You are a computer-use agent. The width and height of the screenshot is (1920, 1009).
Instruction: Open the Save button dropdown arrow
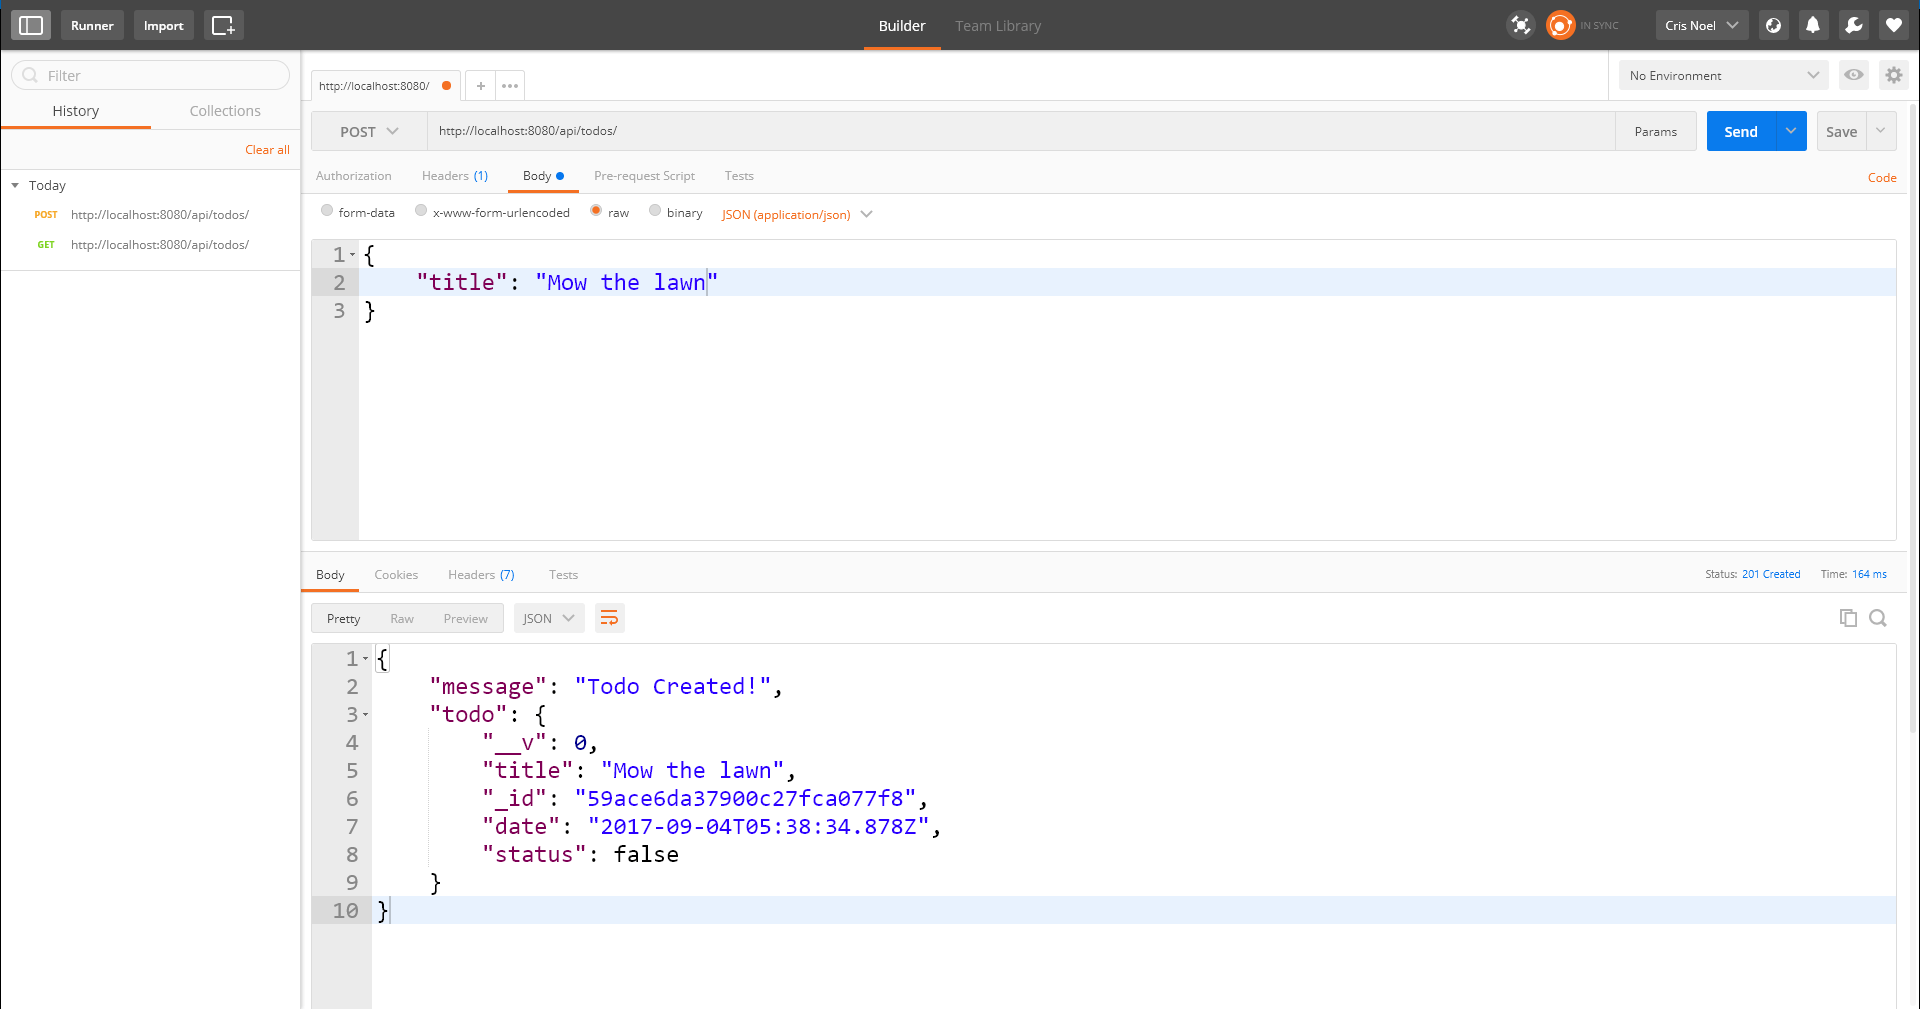1880,131
